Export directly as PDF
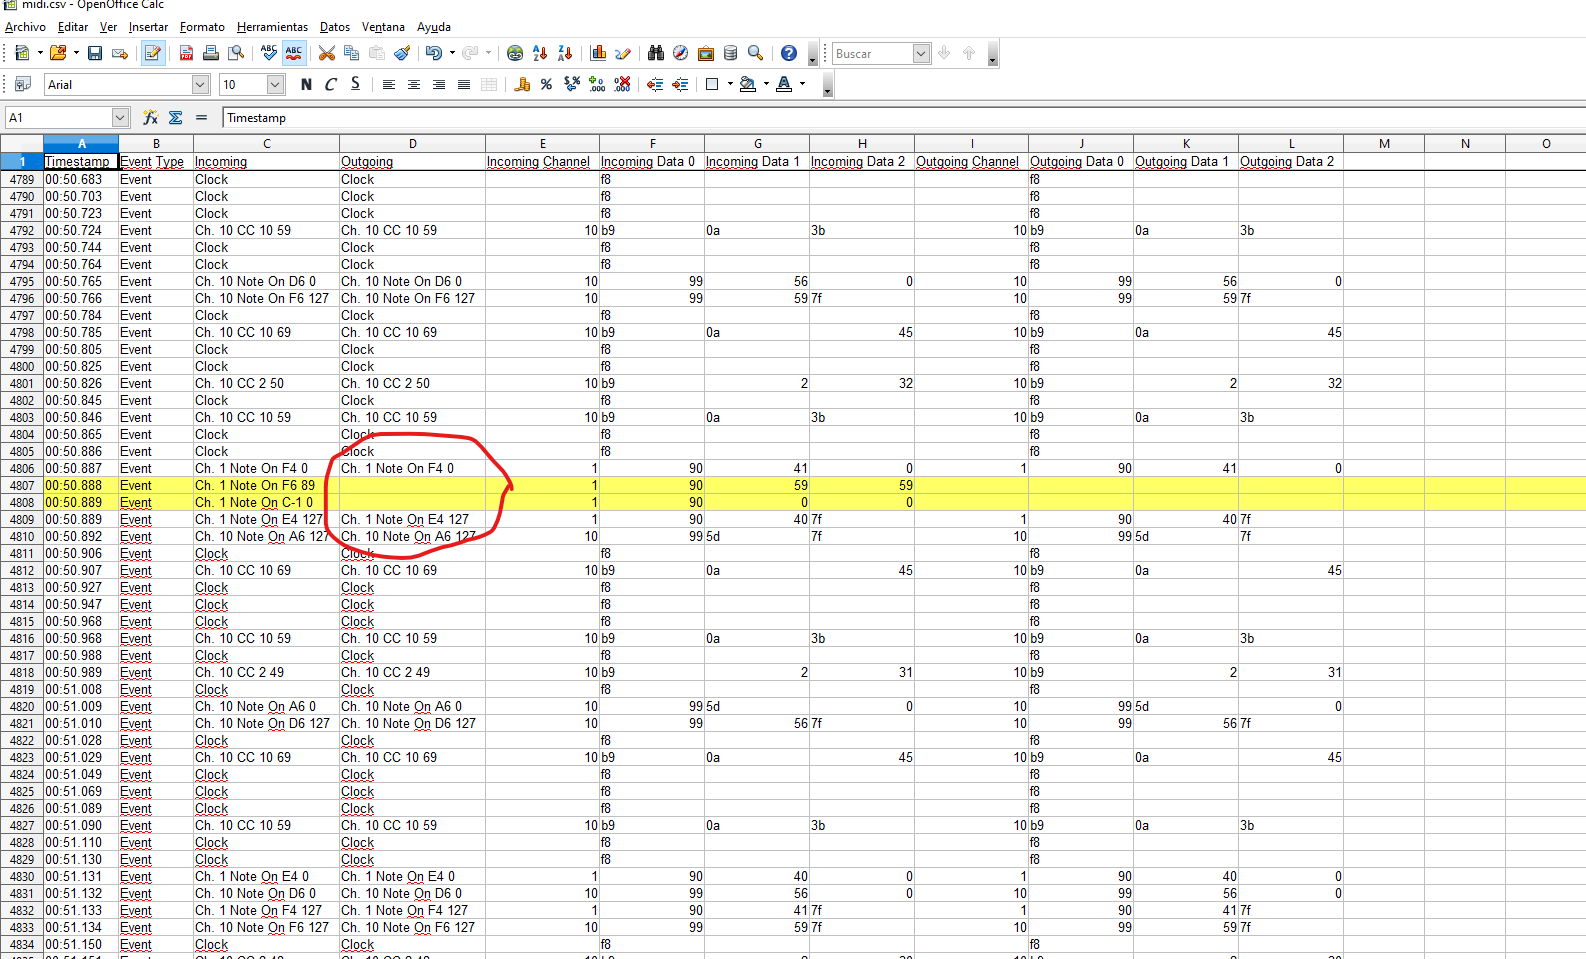The image size is (1586, 959). (x=186, y=53)
